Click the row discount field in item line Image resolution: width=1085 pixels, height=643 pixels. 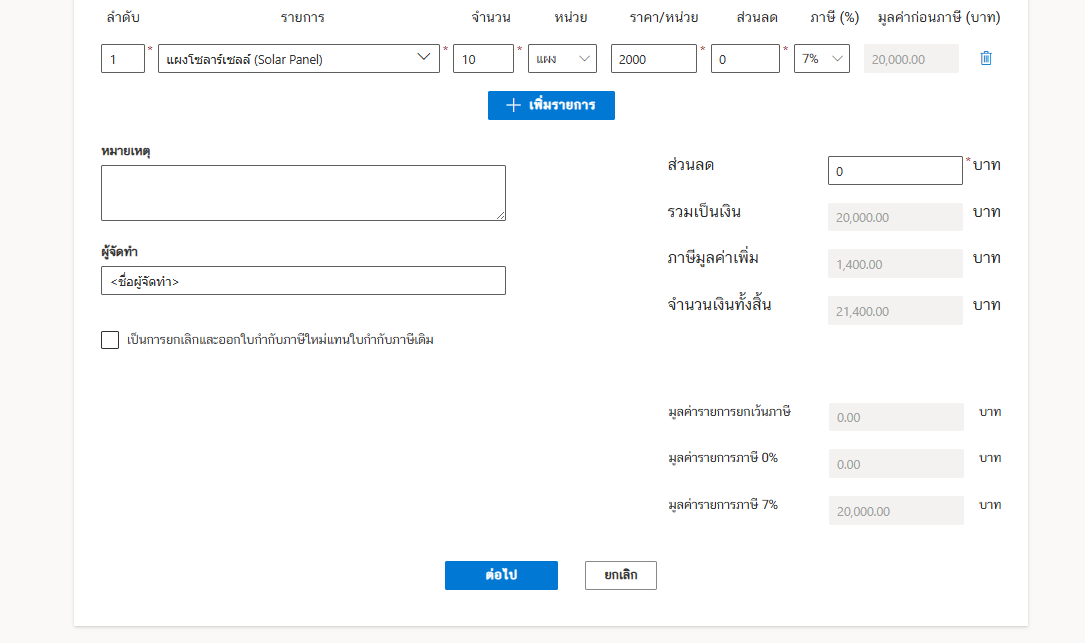pyautogui.click(x=745, y=59)
